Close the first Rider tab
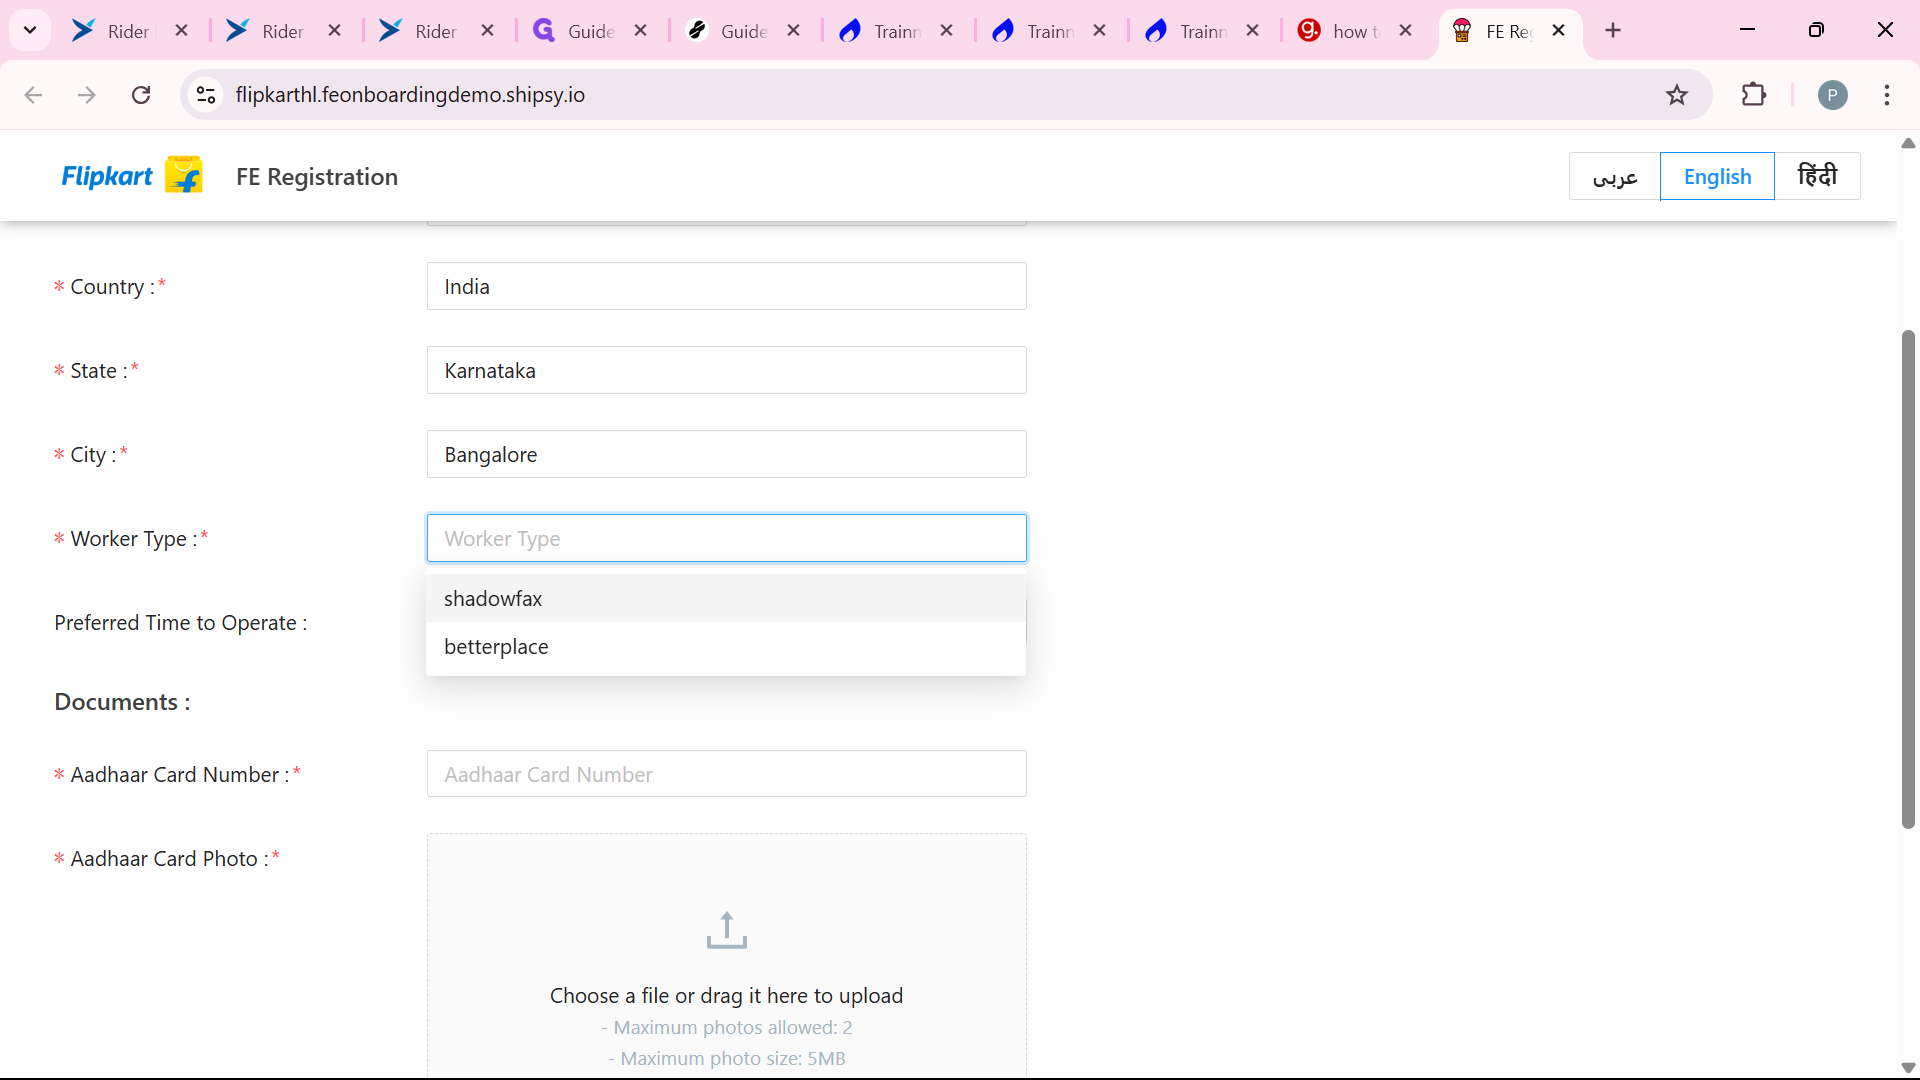This screenshot has height=1080, width=1920. [181, 31]
